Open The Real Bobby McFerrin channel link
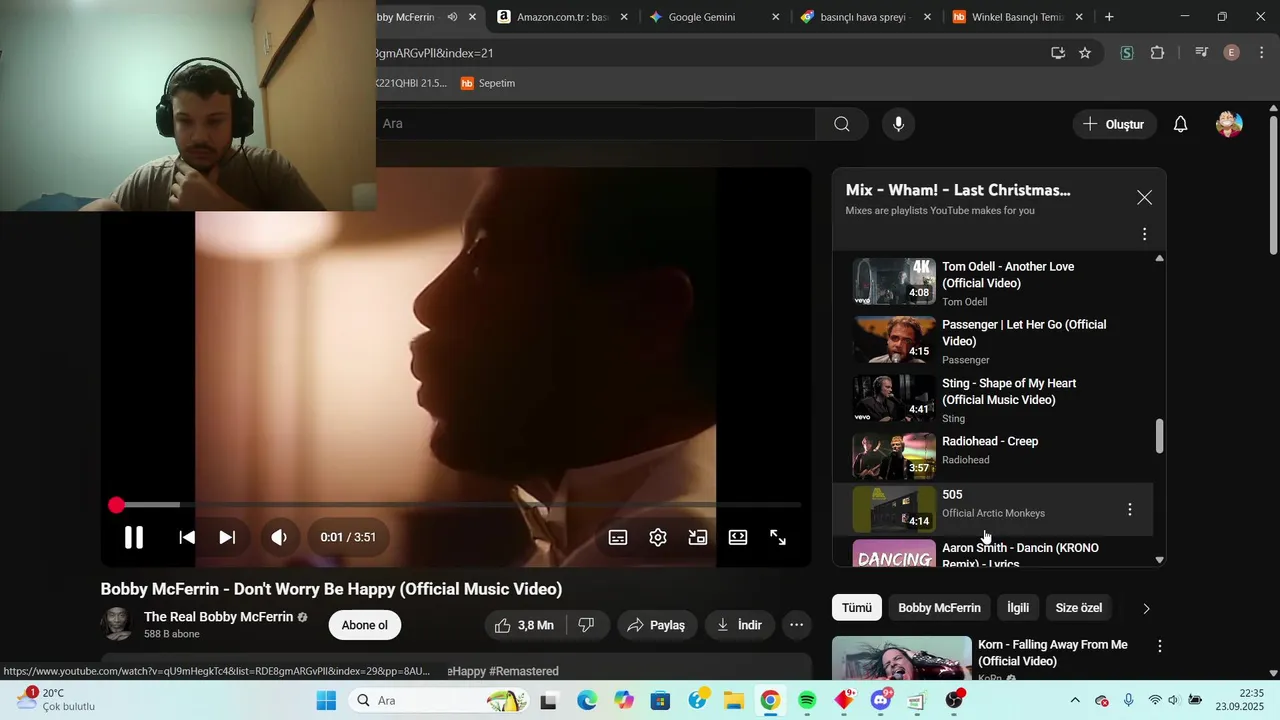 (x=218, y=617)
